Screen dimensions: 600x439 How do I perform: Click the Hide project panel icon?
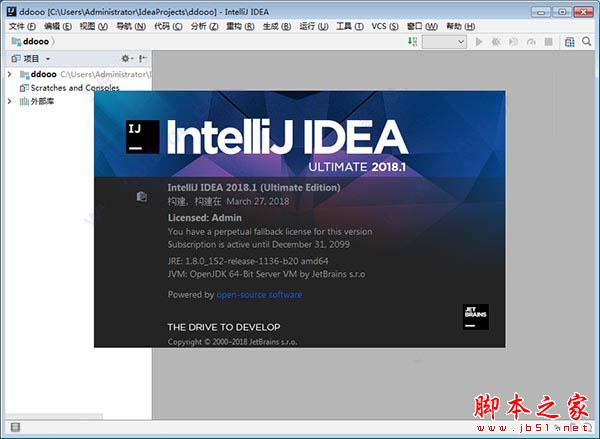pyautogui.click(x=143, y=59)
